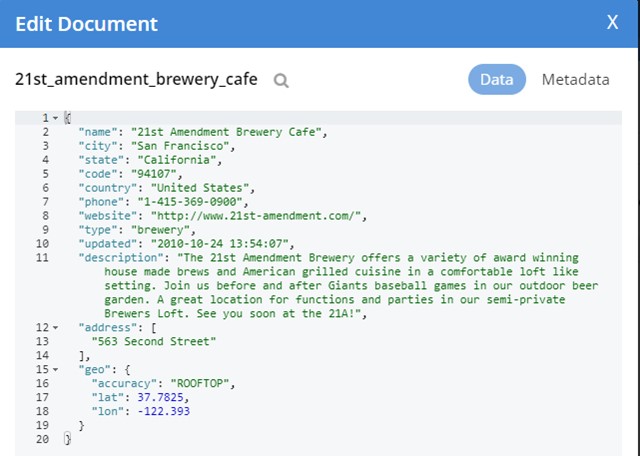The height and width of the screenshot is (456, 640).
Task: Click the type value "brewery"
Action: tap(160, 229)
